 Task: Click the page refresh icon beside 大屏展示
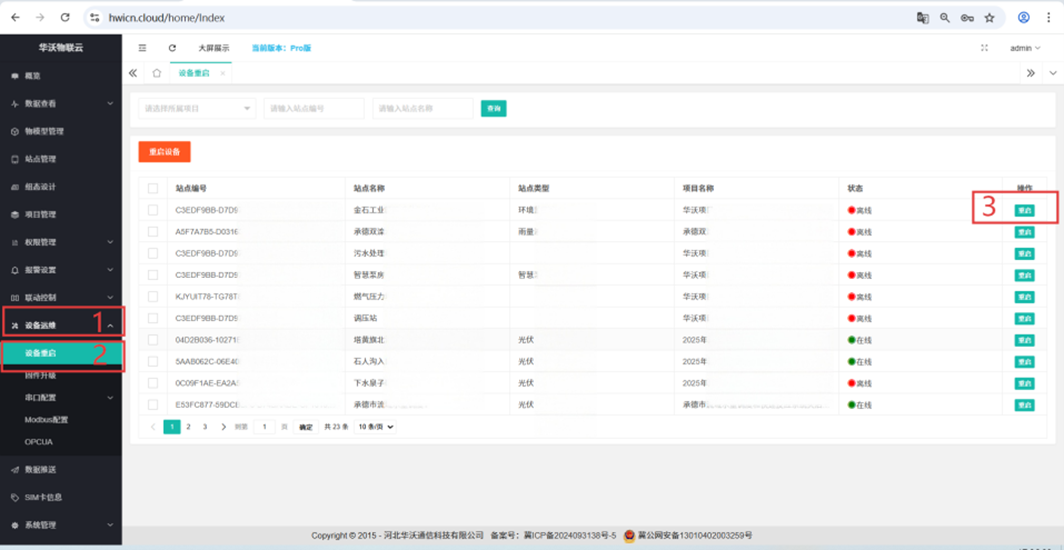pos(172,48)
